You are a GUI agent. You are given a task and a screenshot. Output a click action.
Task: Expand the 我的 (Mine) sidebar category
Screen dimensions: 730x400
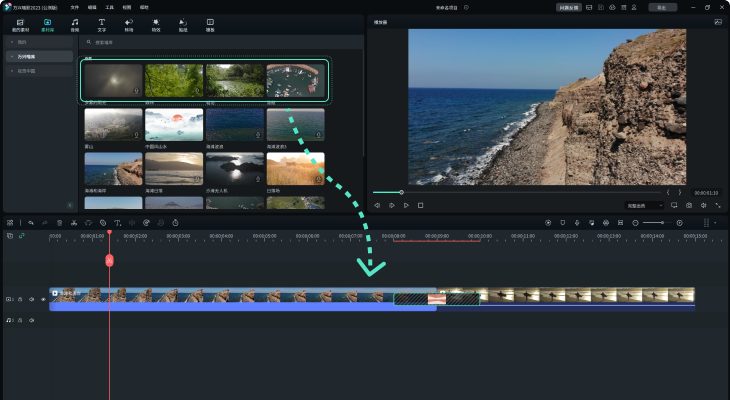[22, 43]
